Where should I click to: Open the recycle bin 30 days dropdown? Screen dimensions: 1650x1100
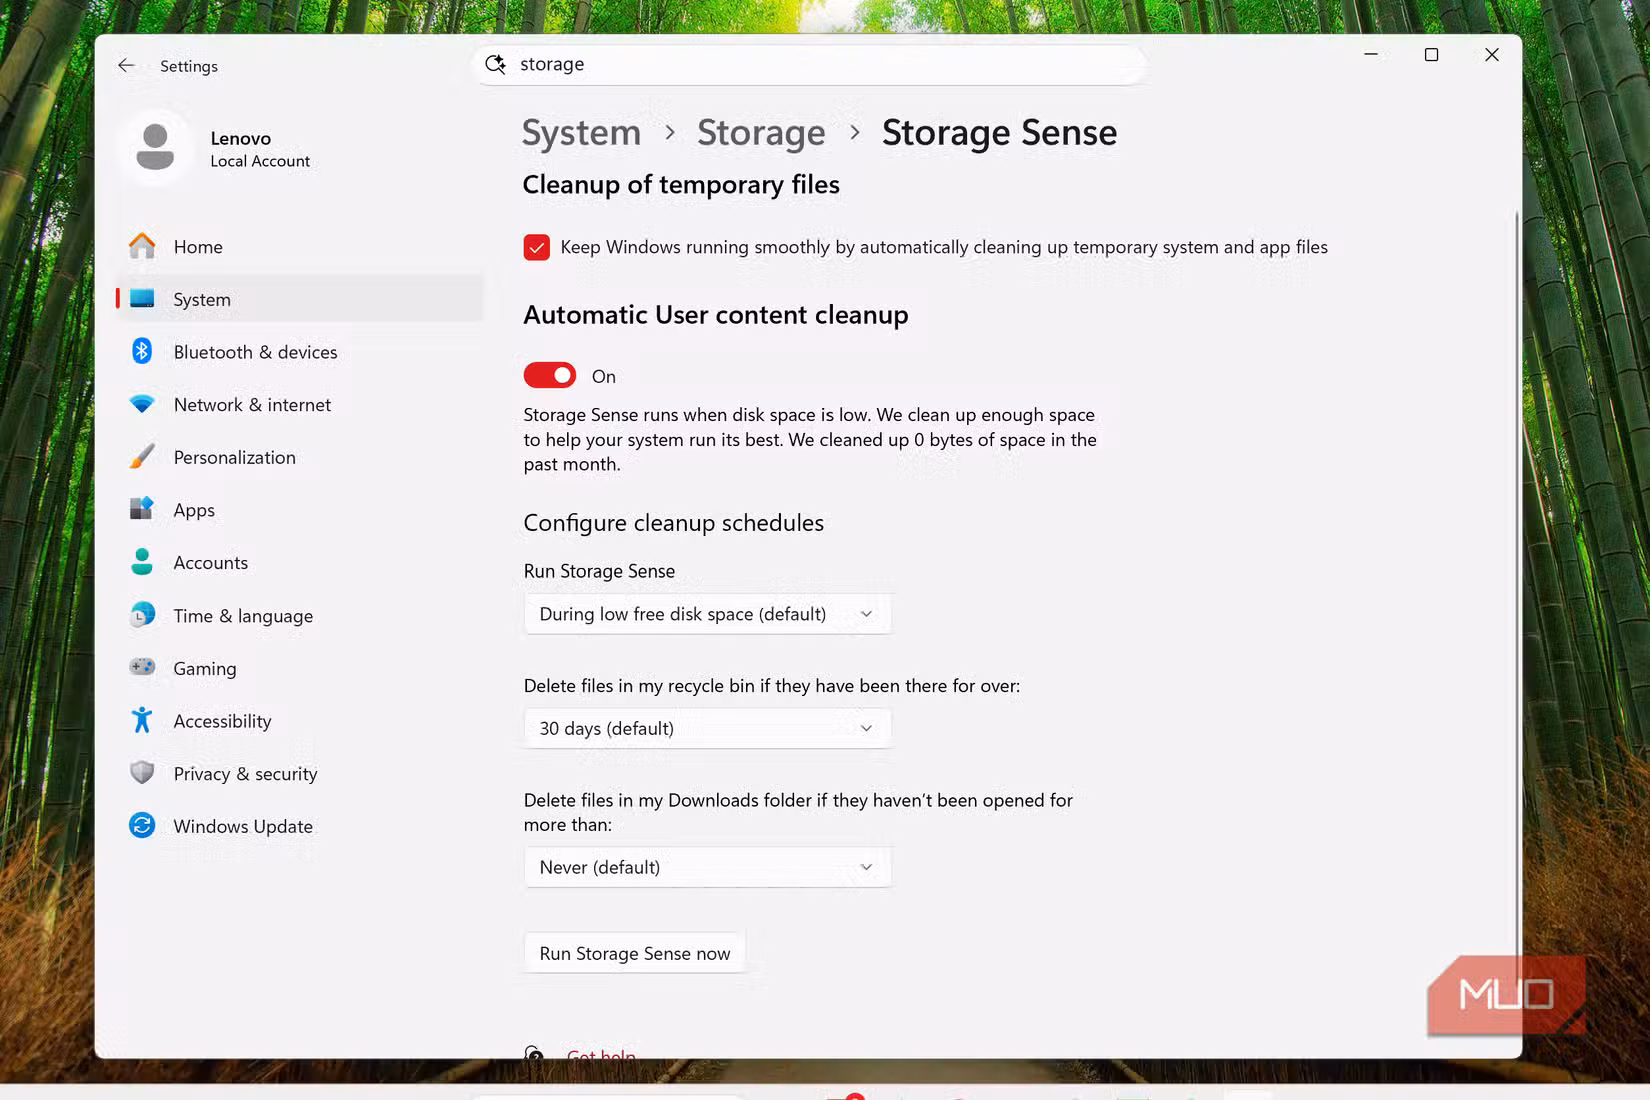click(x=707, y=728)
